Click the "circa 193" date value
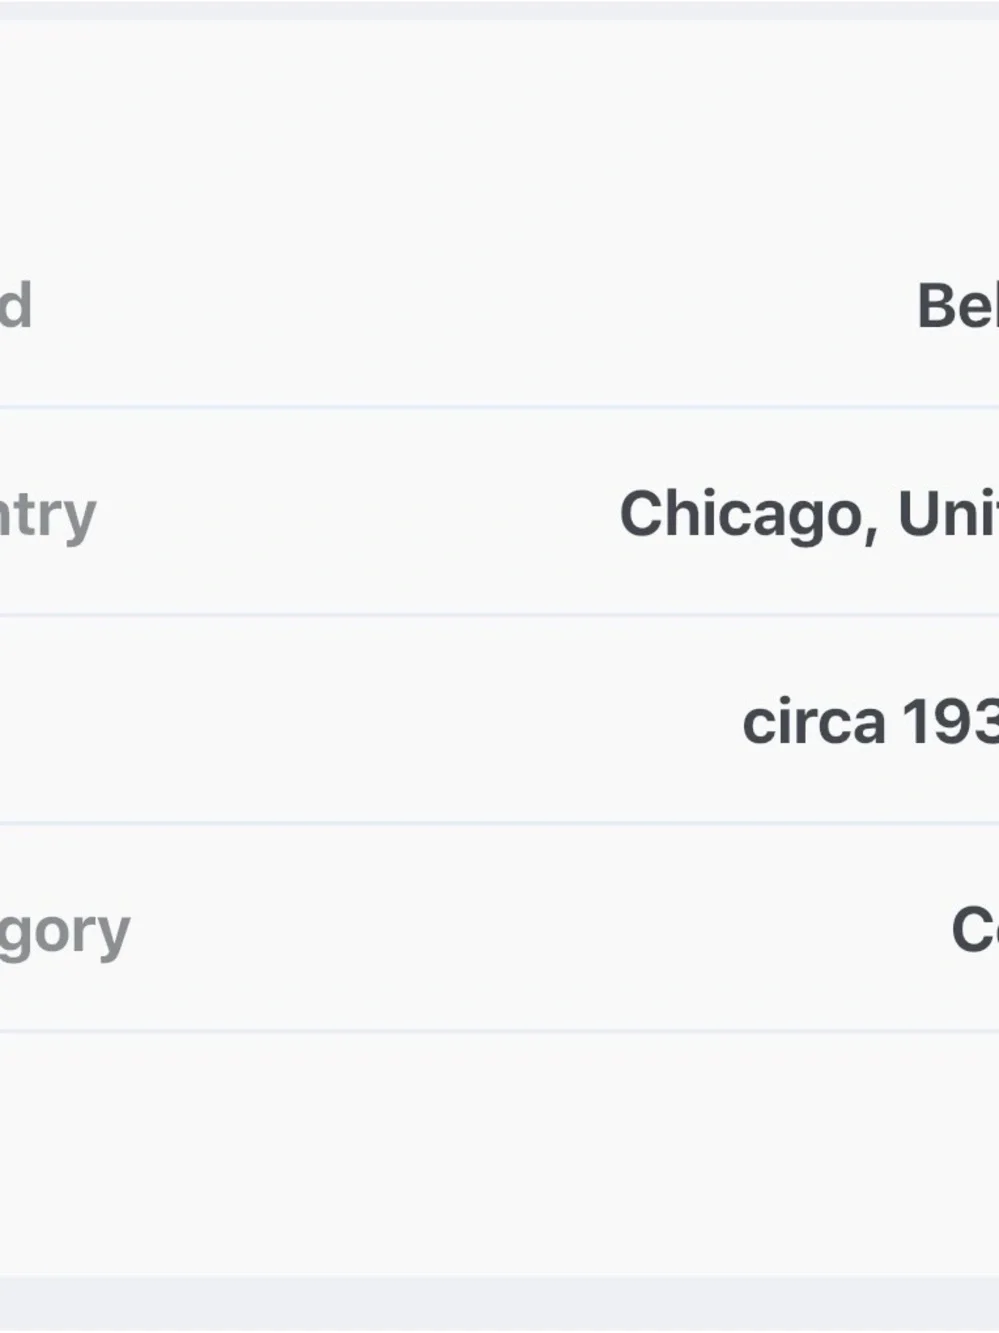 click(x=870, y=722)
